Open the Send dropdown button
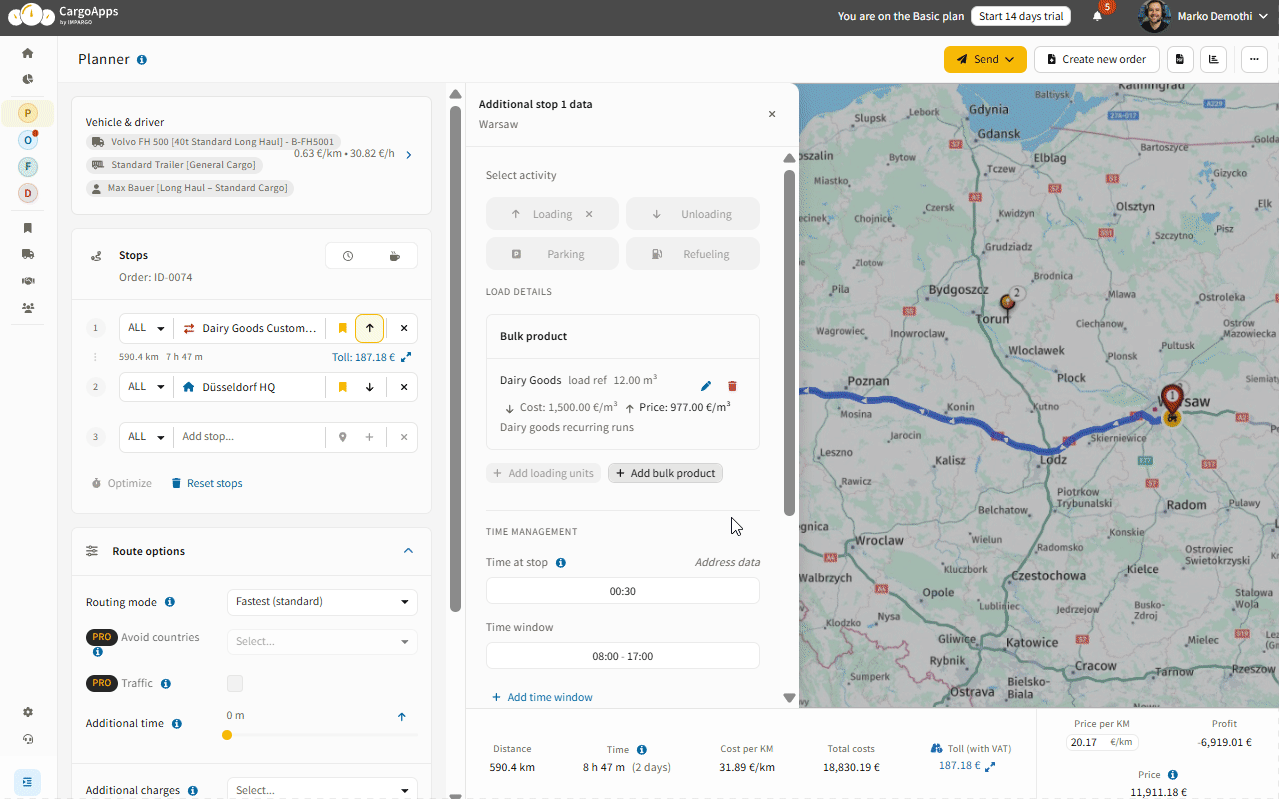 tap(985, 59)
